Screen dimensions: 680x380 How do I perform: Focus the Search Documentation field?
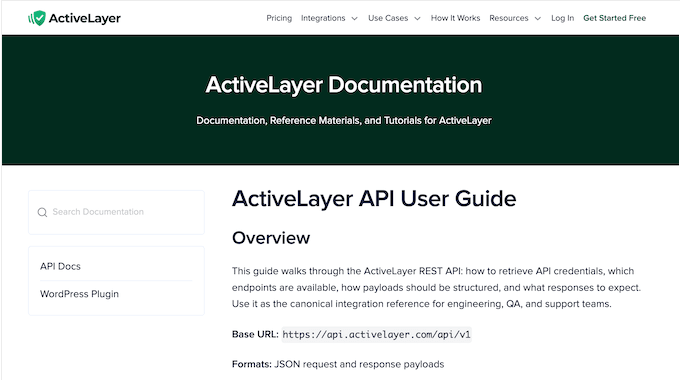(116, 212)
